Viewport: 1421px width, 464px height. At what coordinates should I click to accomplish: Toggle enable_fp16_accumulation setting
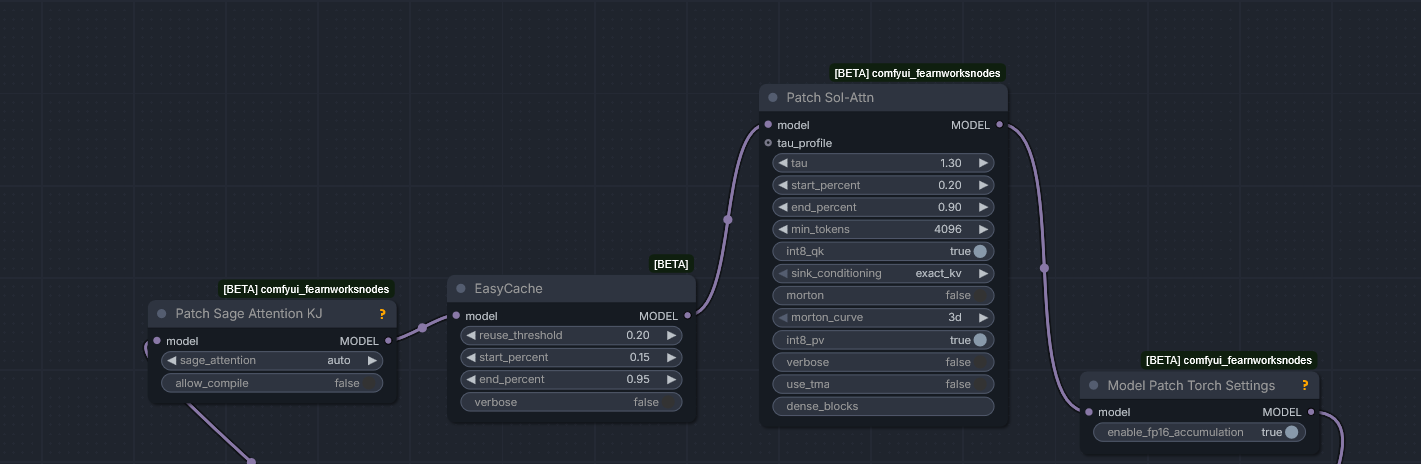coord(1200,432)
